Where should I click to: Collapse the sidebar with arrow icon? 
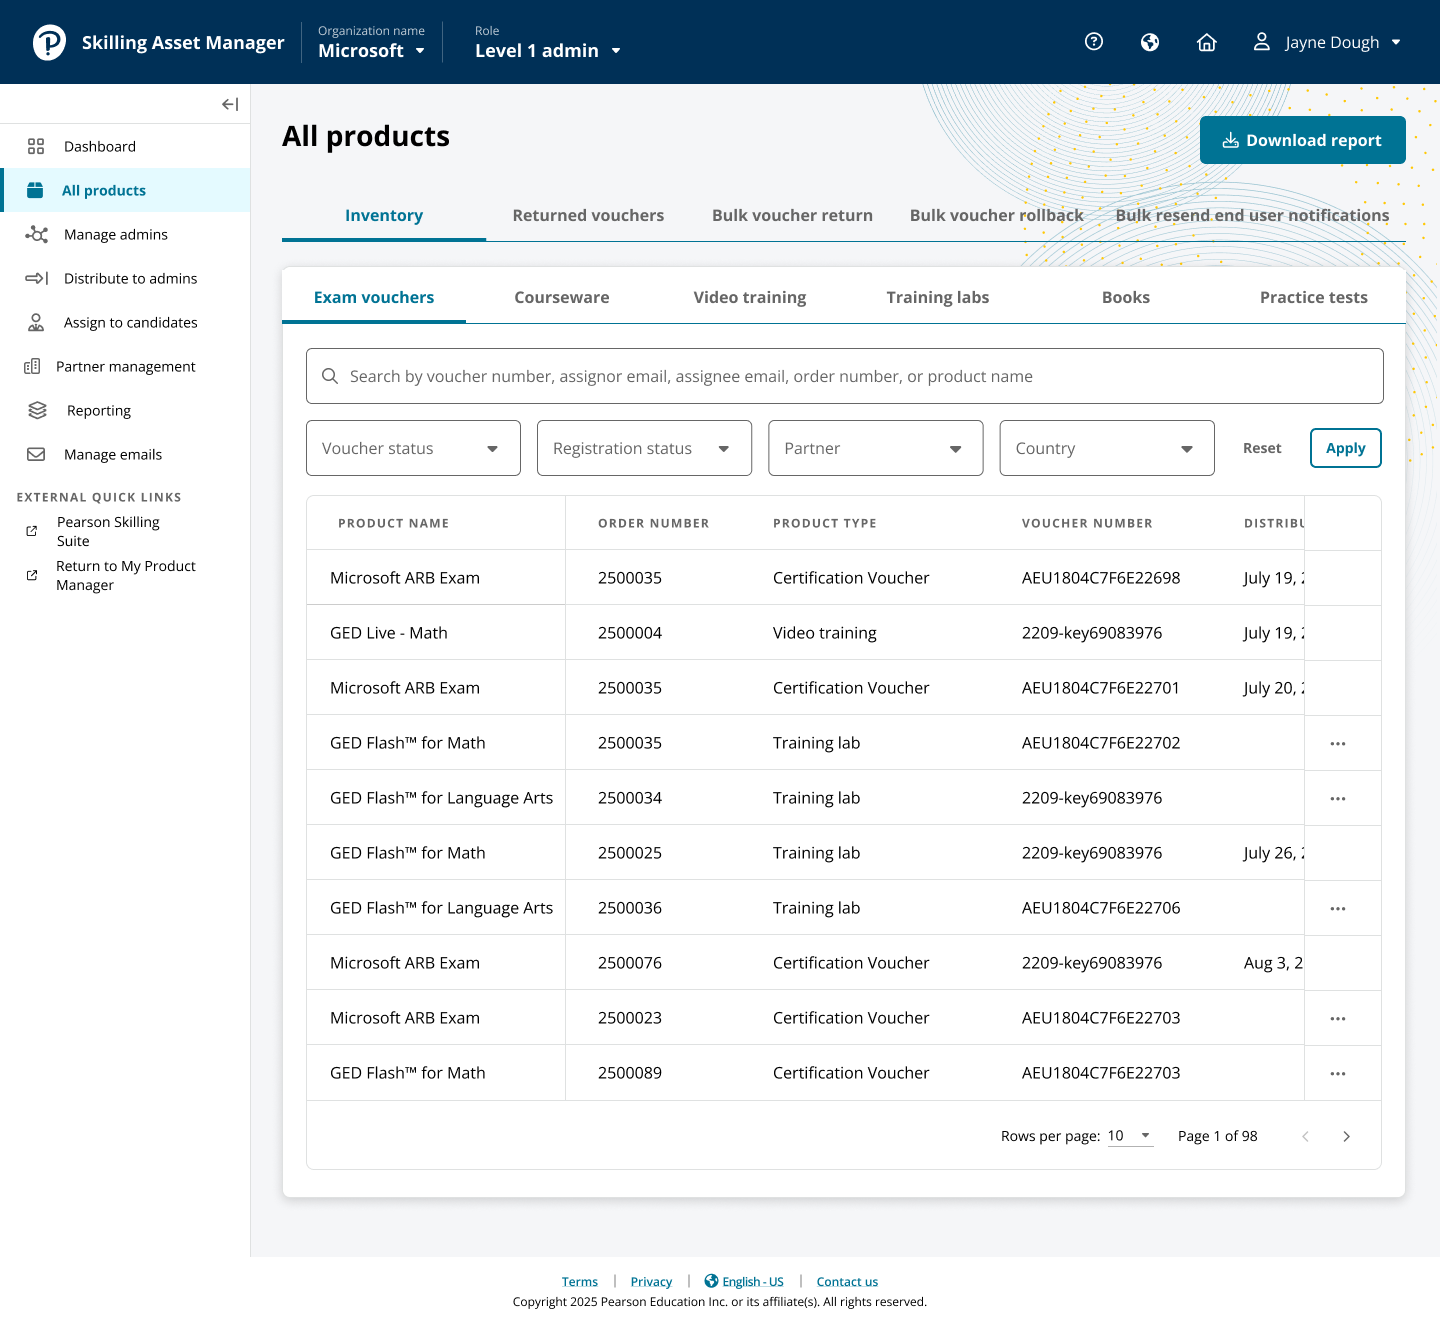230,104
